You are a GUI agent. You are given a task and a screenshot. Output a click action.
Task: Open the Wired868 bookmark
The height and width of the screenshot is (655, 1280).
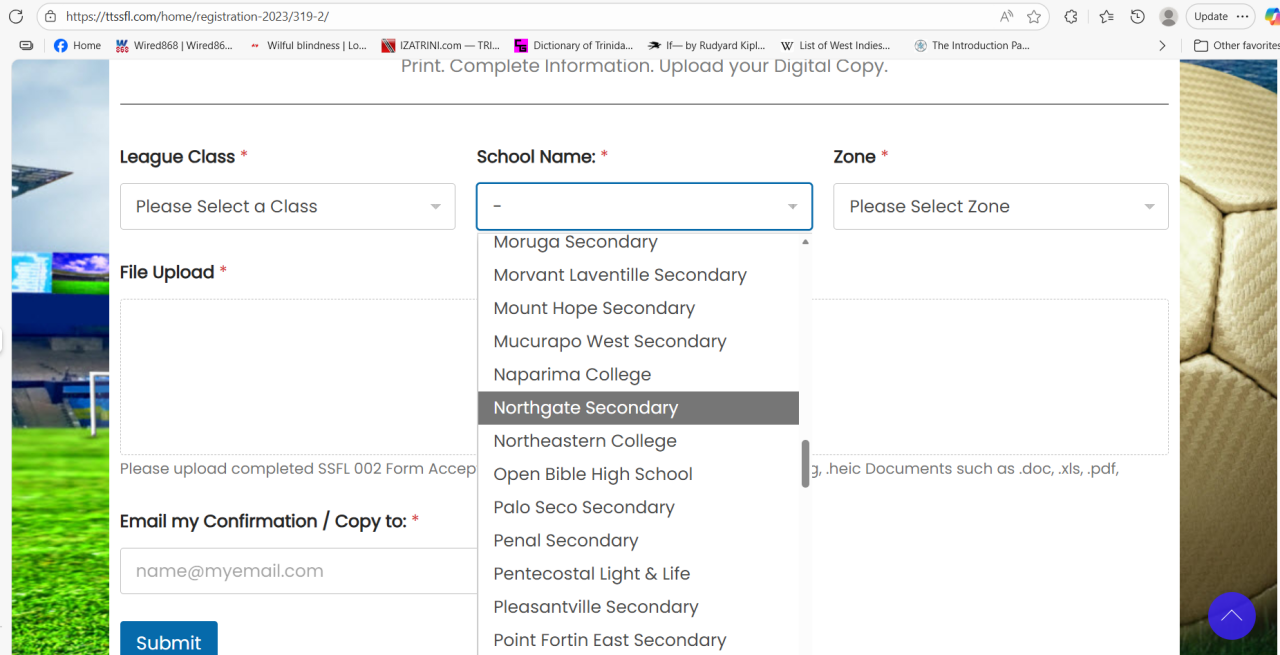click(x=175, y=45)
